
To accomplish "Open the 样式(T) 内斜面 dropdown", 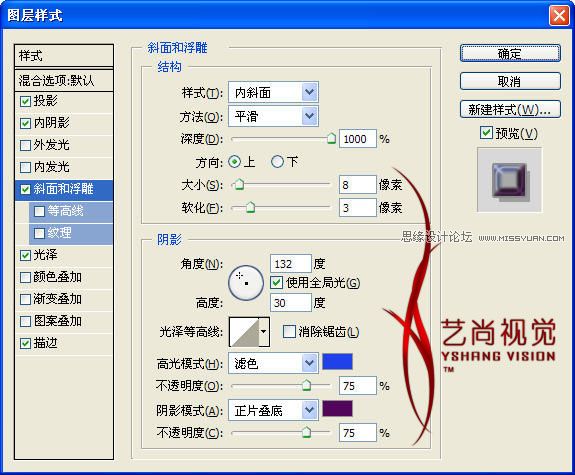I will click(273, 92).
